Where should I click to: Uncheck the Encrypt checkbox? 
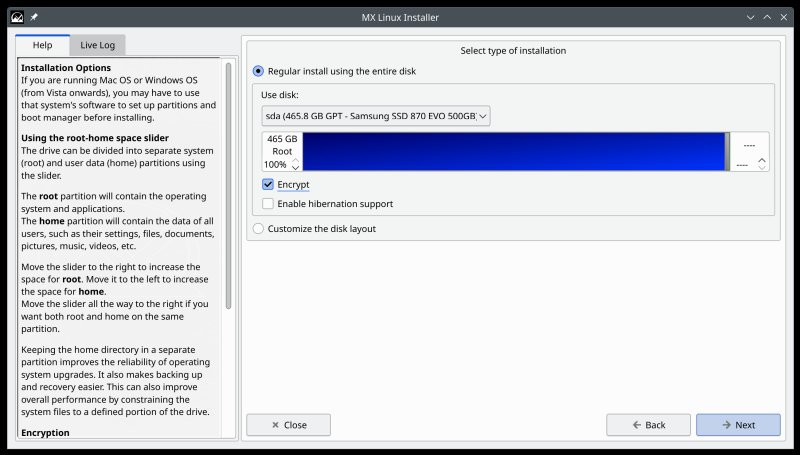[x=268, y=185]
